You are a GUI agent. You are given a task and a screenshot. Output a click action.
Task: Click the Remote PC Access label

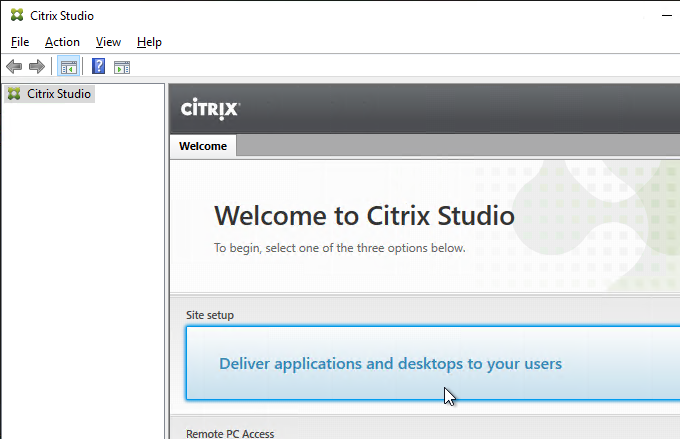[230, 433]
